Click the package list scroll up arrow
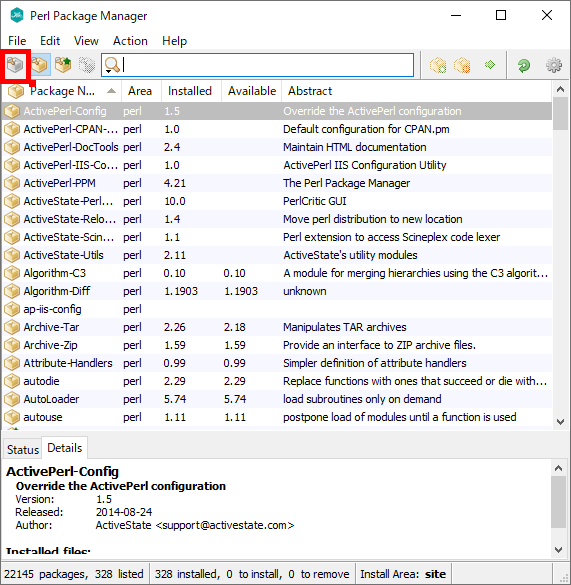Viewport: 571px width, 585px height. pos(560,90)
